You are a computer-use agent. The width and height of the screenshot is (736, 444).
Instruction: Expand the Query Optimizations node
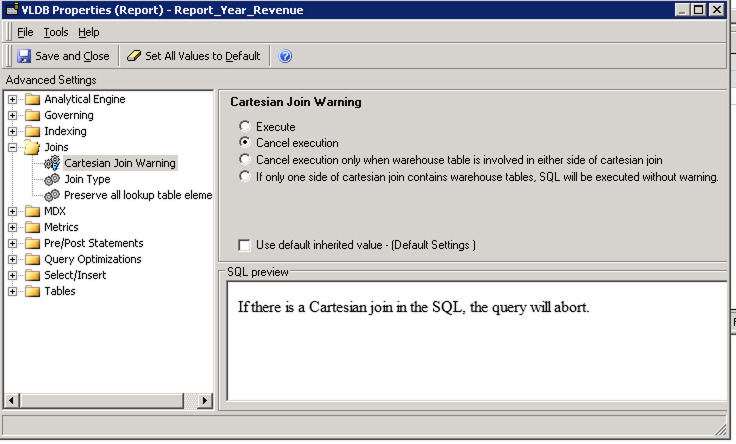point(13,259)
